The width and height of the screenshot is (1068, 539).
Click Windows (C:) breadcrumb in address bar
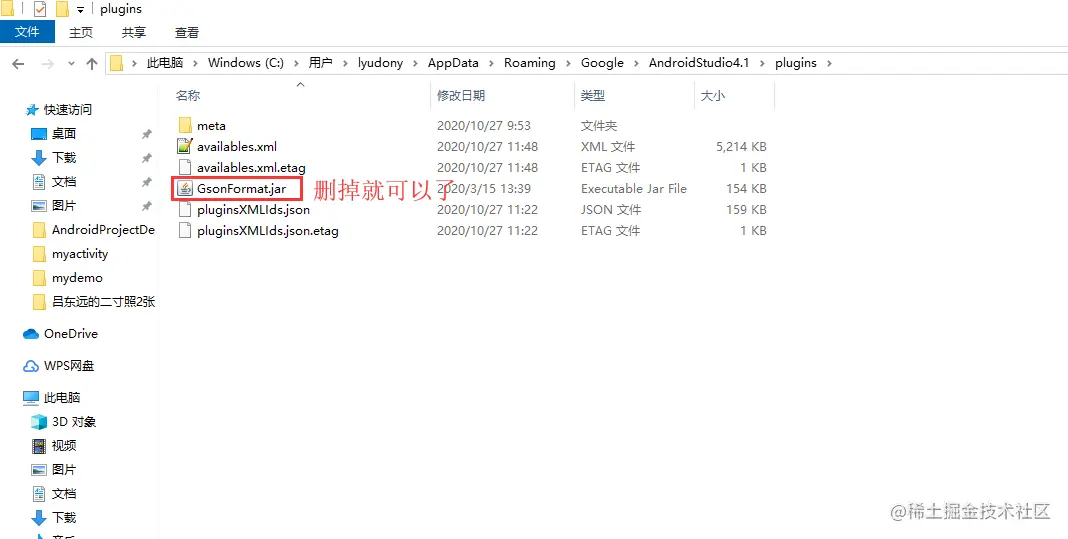(246, 63)
